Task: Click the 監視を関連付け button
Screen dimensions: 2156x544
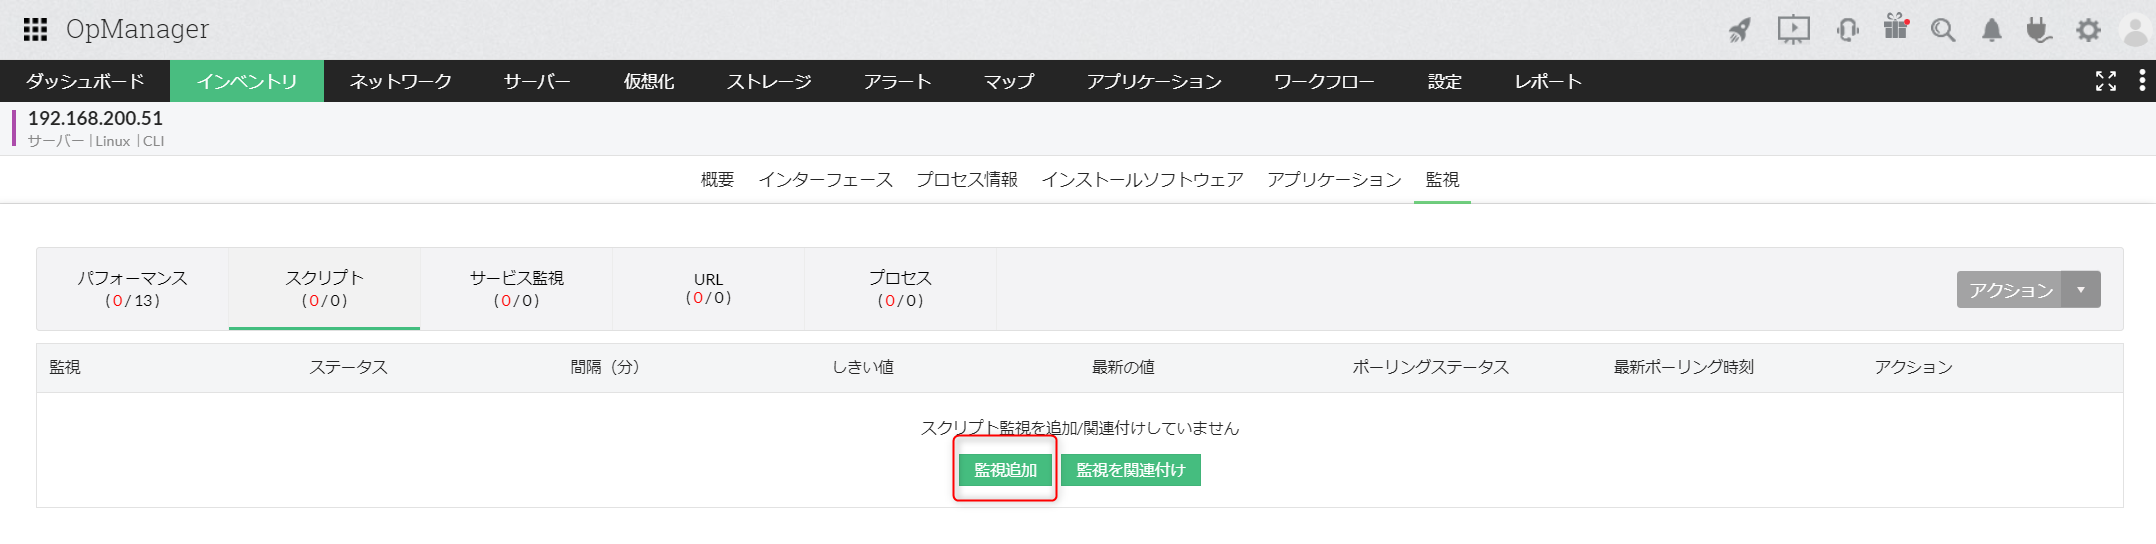Action: point(1131,470)
